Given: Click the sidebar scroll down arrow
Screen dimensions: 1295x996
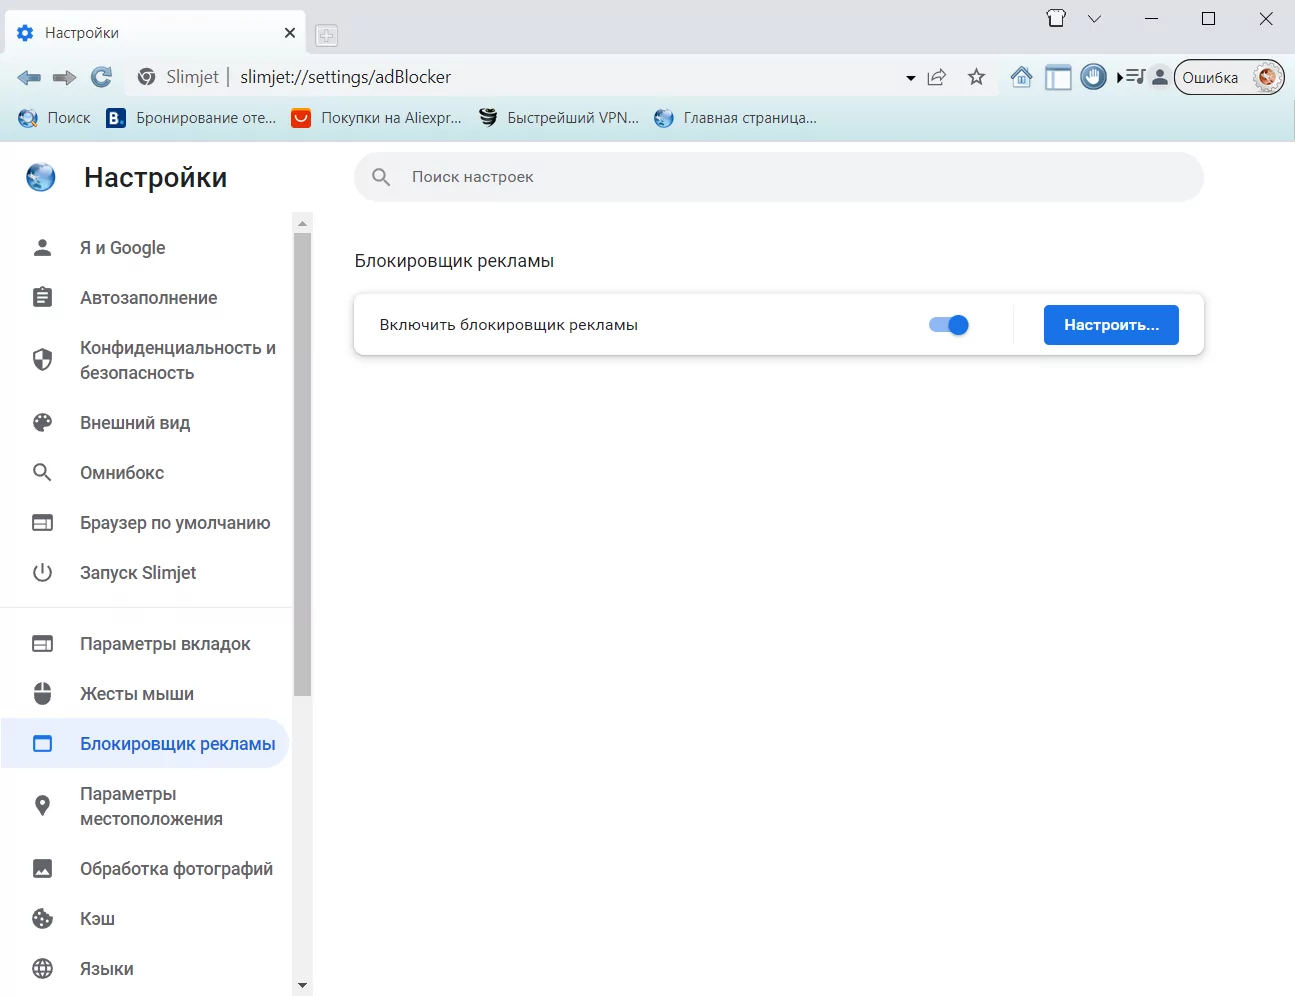Looking at the screenshot, I should 303,986.
